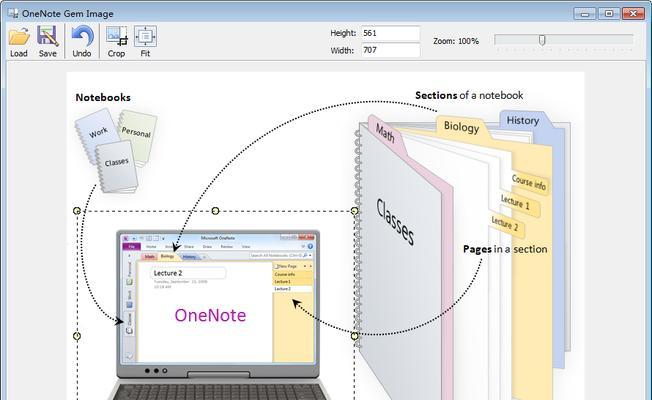Close the OneNote Gem Image window
This screenshot has width=652, height=400.
(x=633, y=14)
